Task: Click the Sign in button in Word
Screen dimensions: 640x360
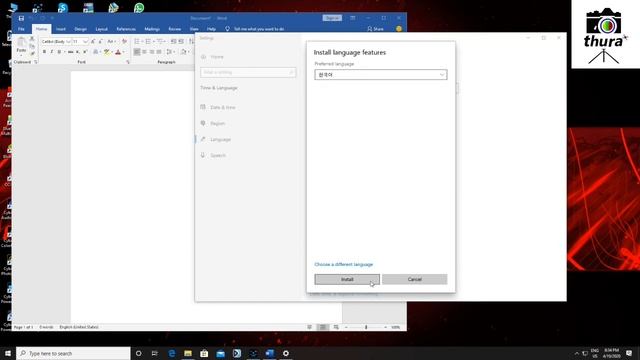Action: pos(332,18)
